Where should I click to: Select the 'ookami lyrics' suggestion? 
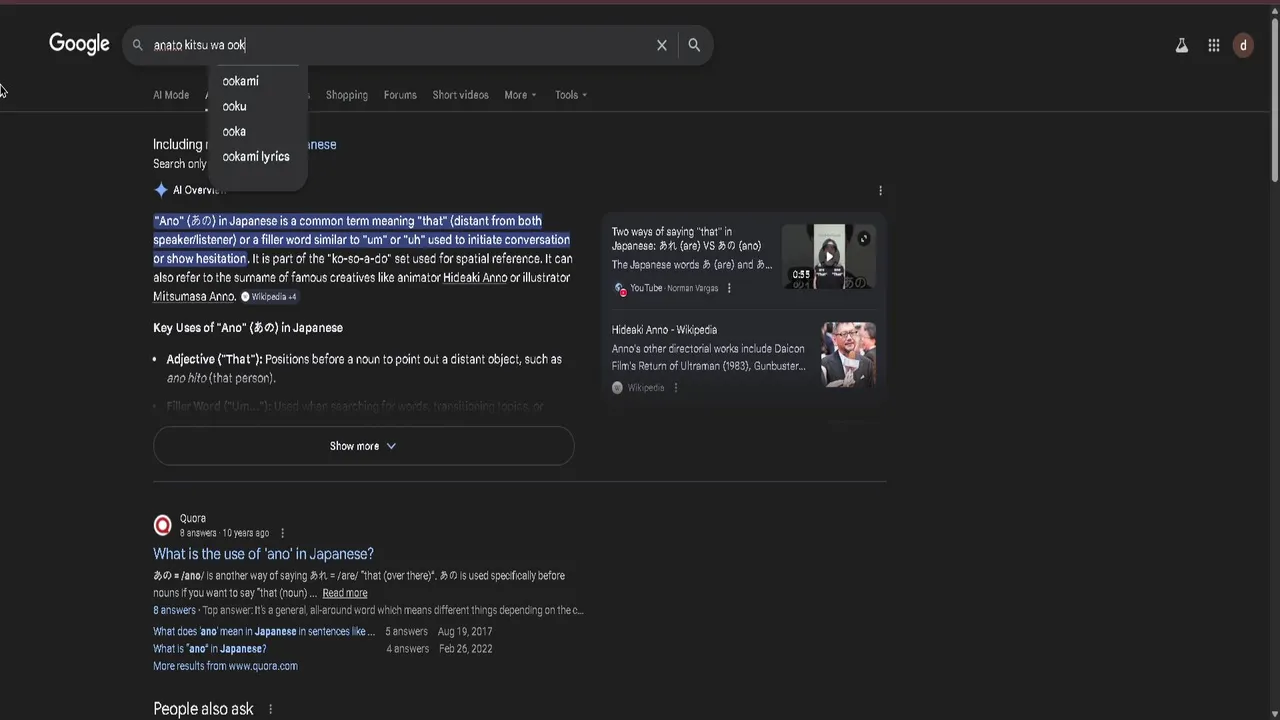(257, 156)
